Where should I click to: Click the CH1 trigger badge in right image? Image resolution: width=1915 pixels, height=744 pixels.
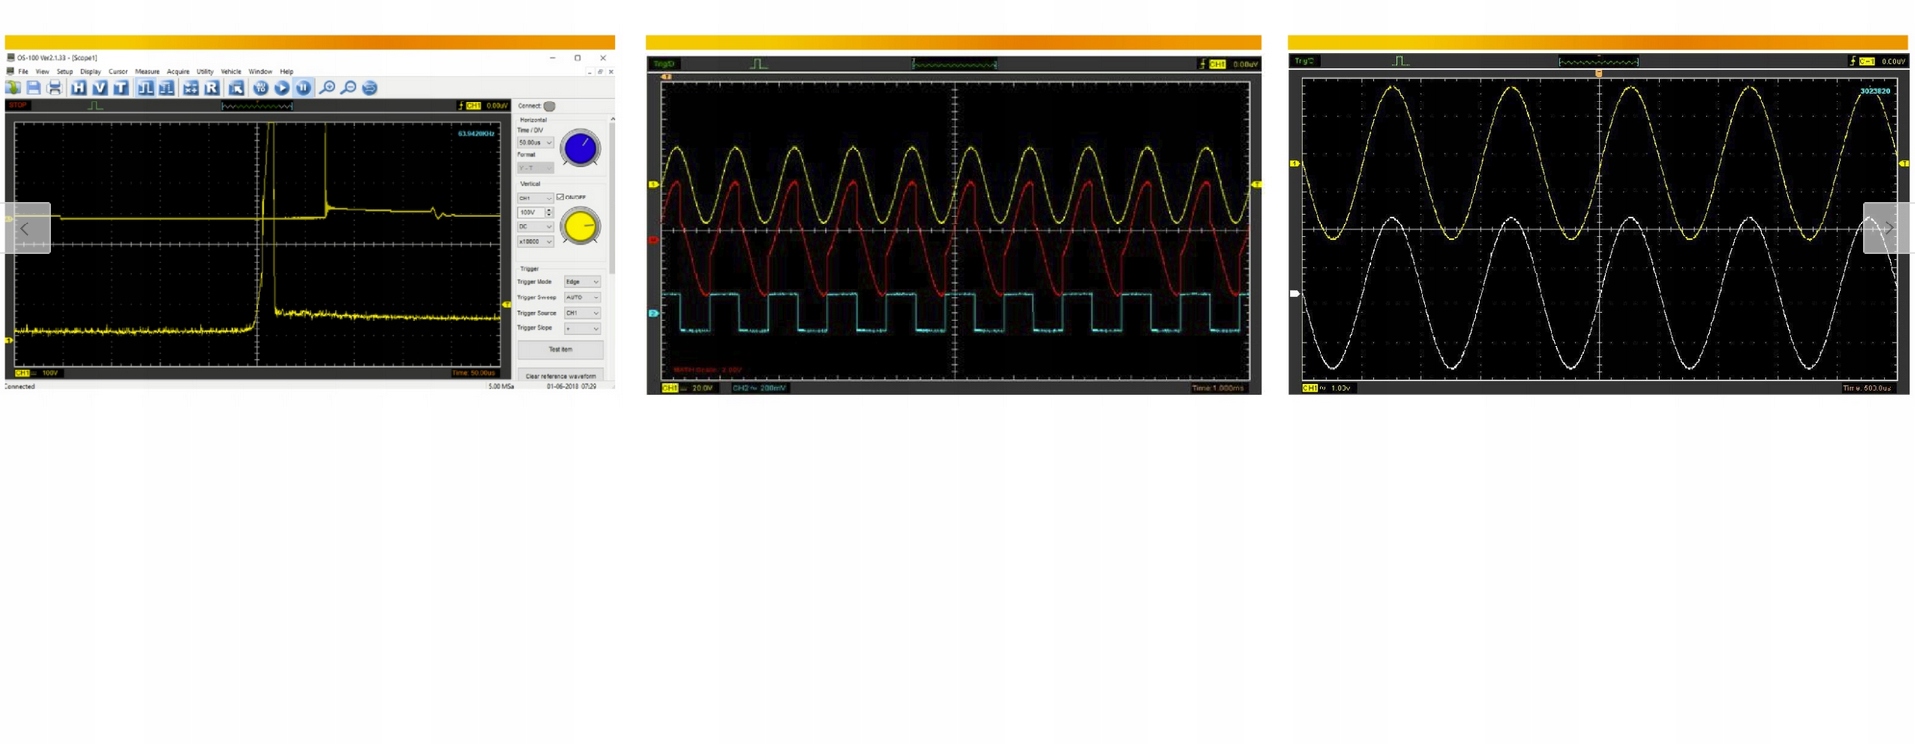(x=1866, y=61)
